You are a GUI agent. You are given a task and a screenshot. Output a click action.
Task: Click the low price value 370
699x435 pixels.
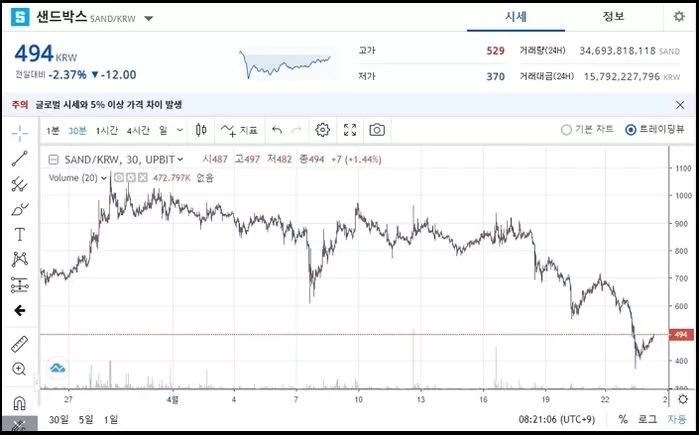point(495,77)
